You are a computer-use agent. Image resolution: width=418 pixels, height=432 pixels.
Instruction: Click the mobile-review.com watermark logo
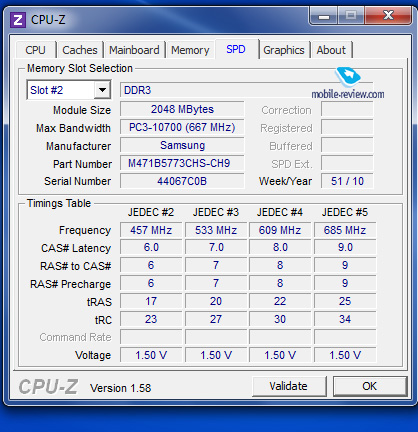click(x=348, y=83)
